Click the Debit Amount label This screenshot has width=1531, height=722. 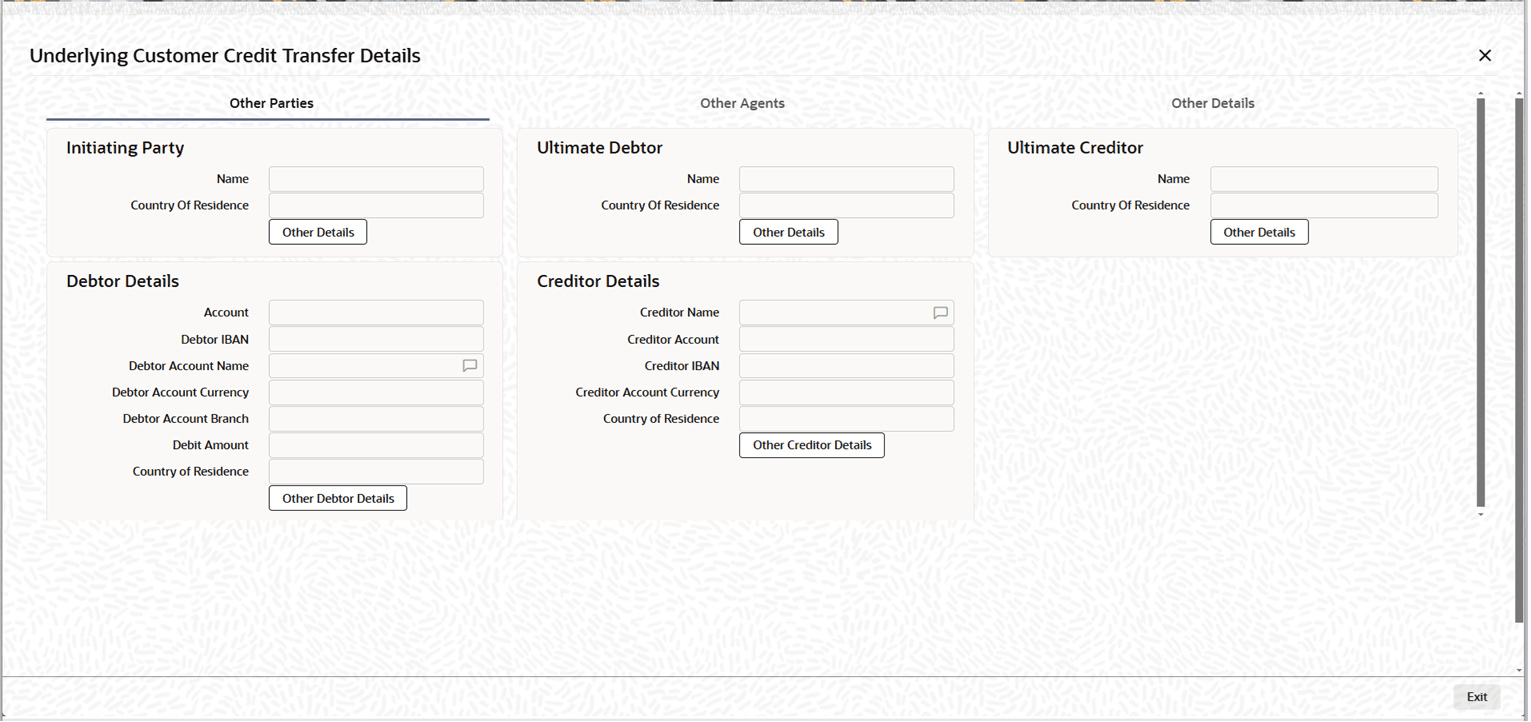(211, 445)
